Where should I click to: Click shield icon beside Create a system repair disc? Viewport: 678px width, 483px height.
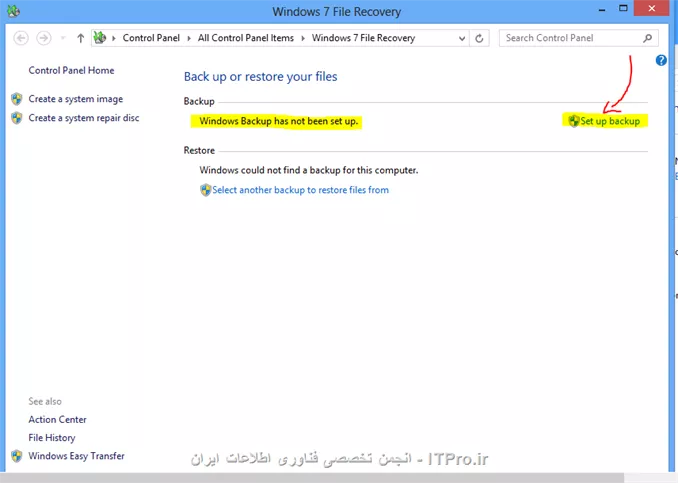(x=16, y=118)
